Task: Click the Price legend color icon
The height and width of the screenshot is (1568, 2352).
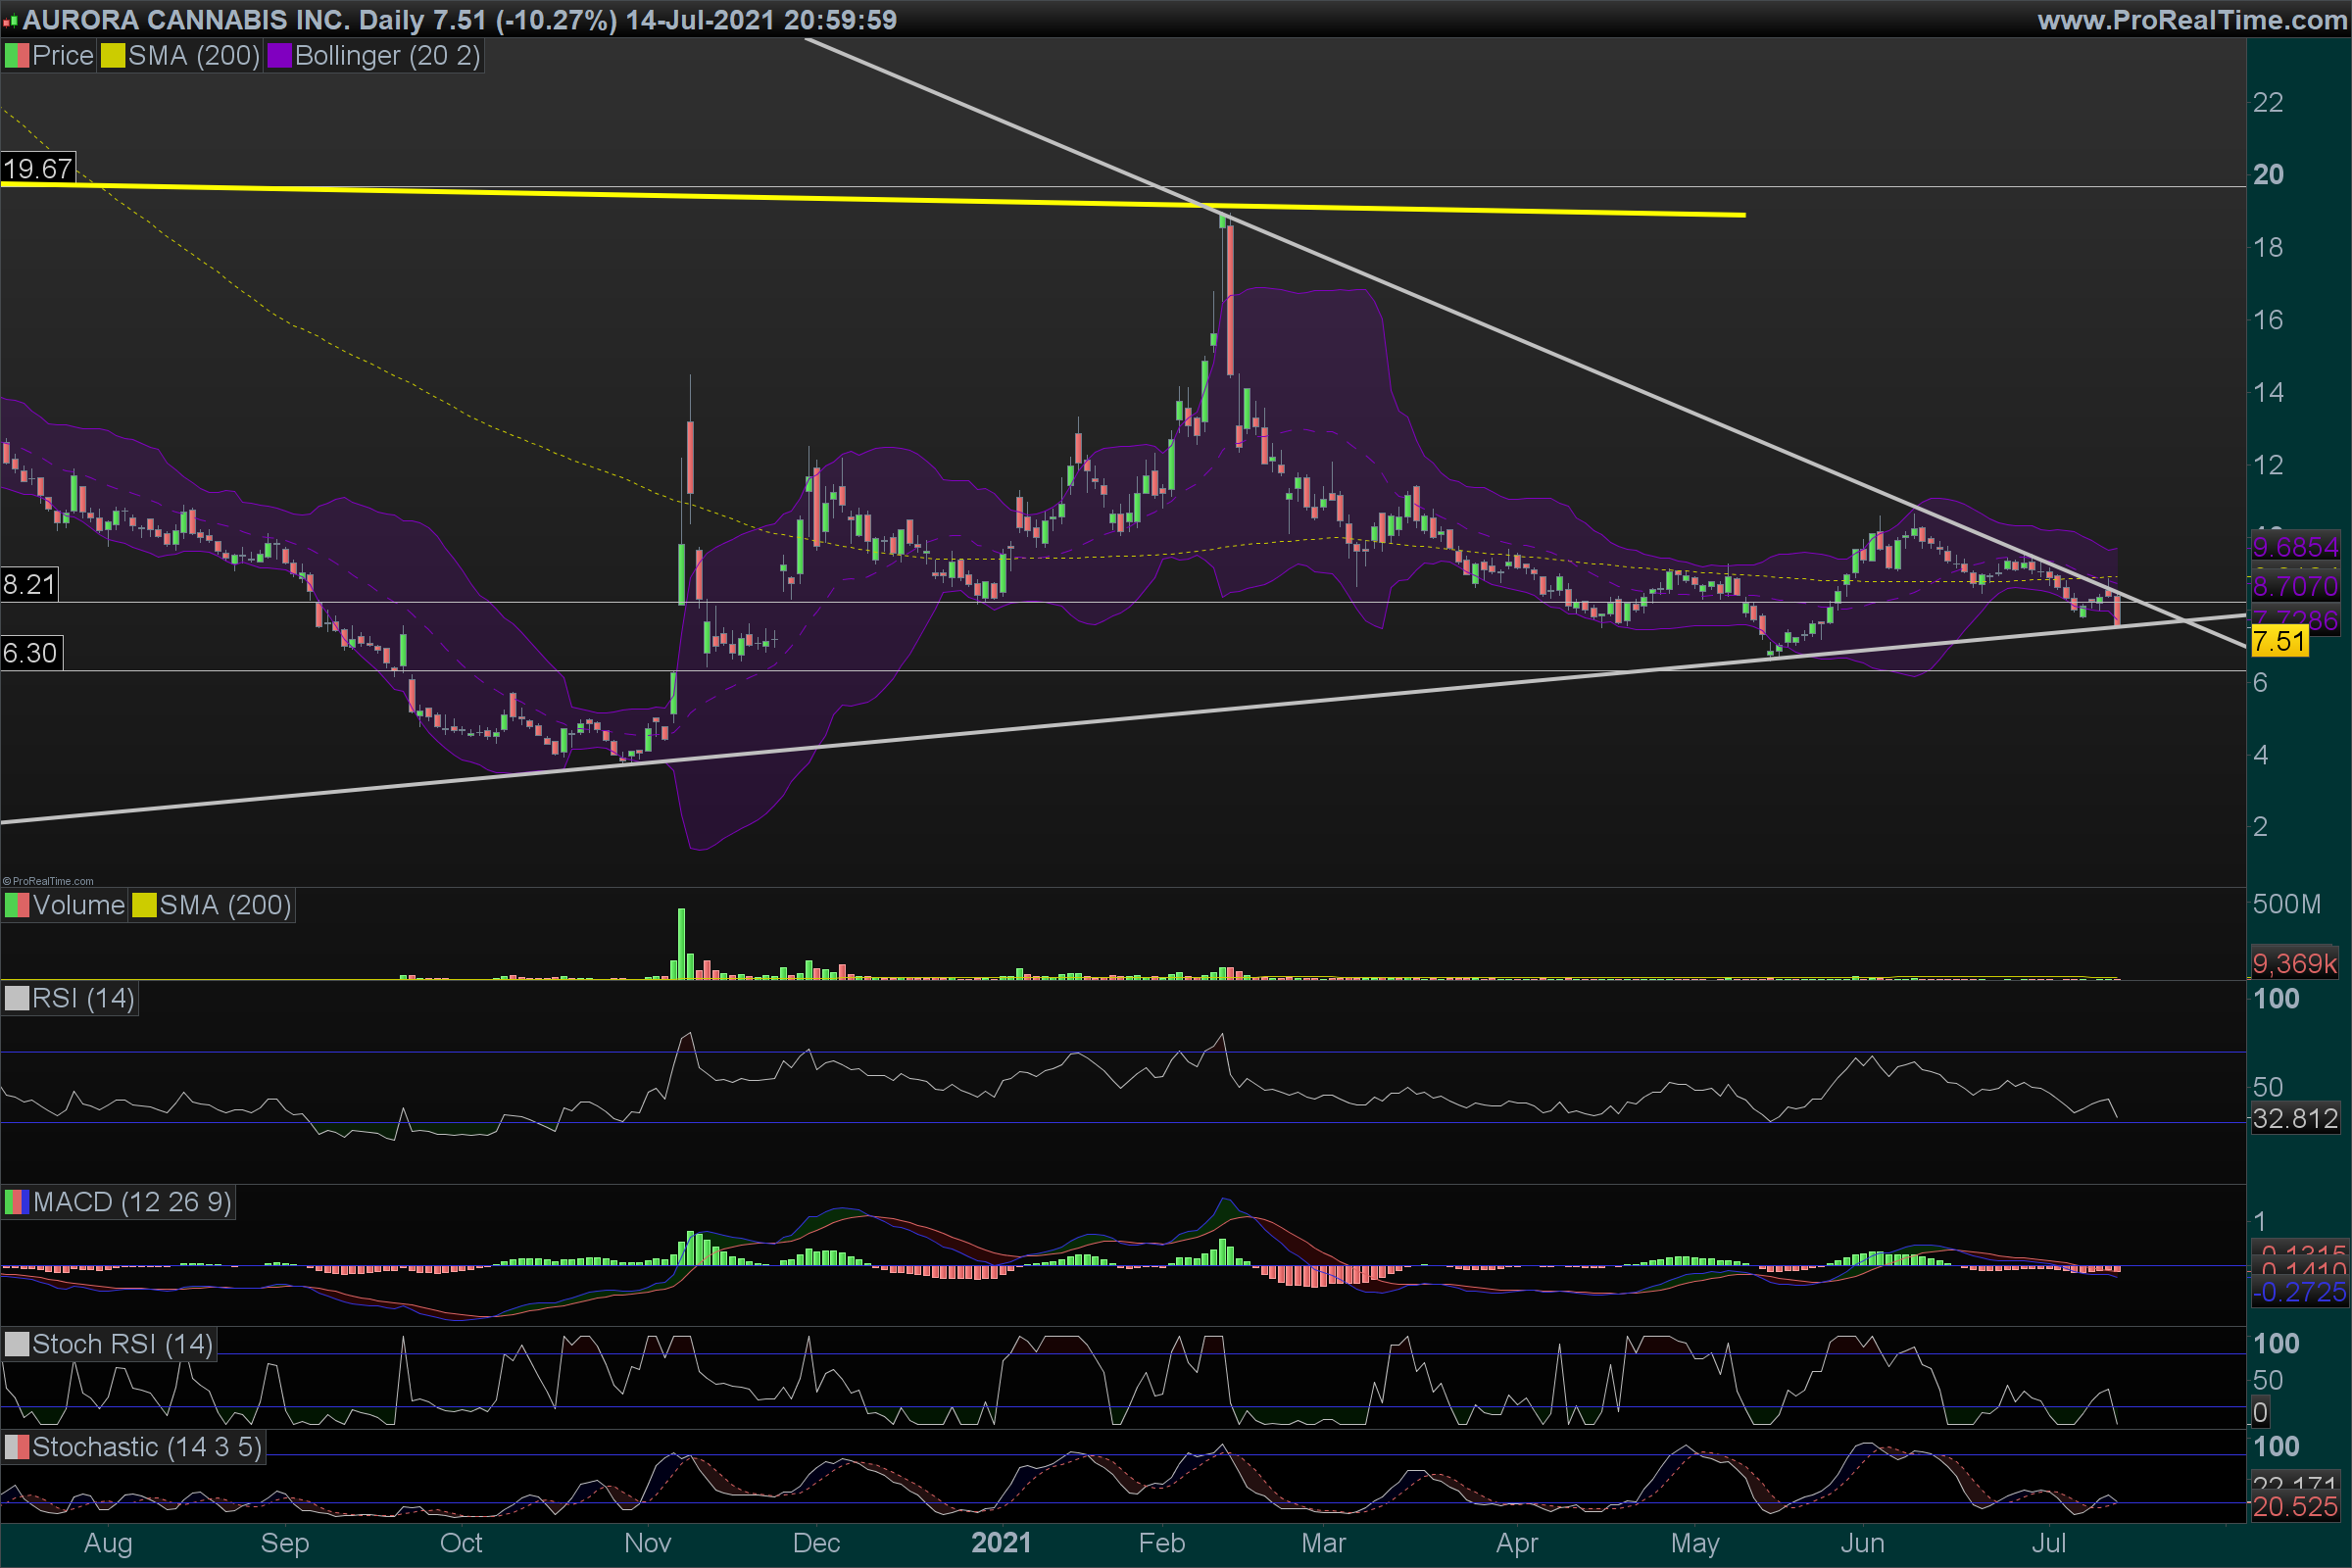Action: [17, 56]
